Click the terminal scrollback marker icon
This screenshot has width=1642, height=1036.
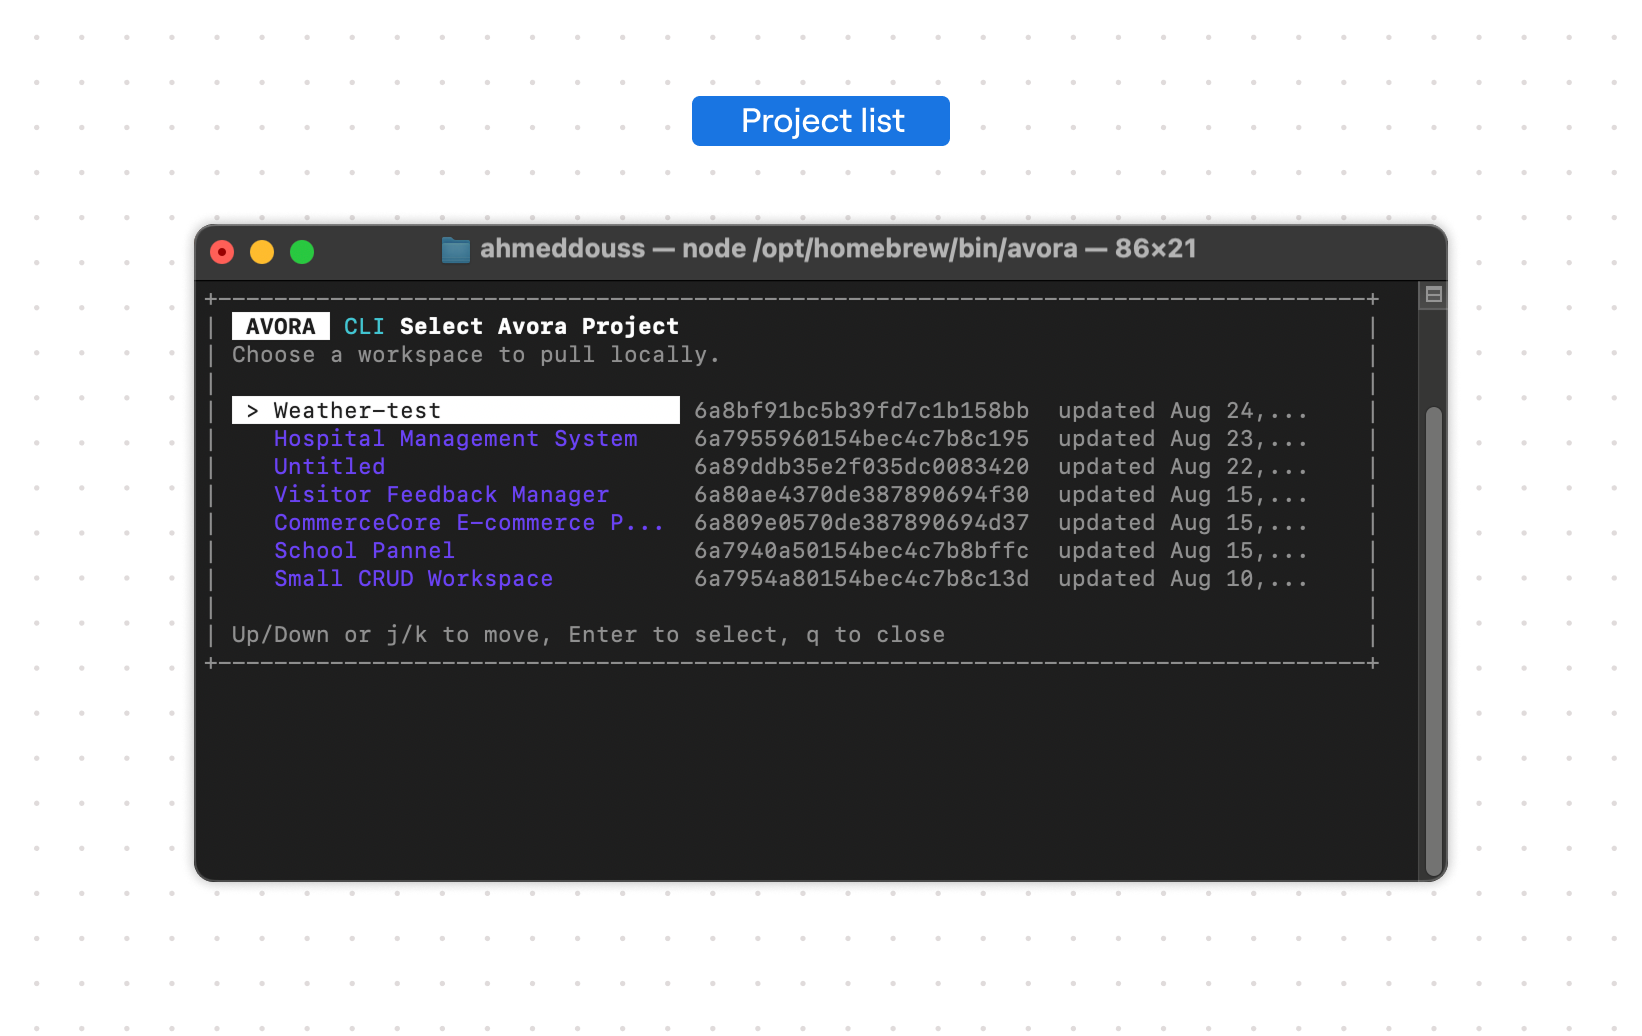click(x=1433, y=295)
